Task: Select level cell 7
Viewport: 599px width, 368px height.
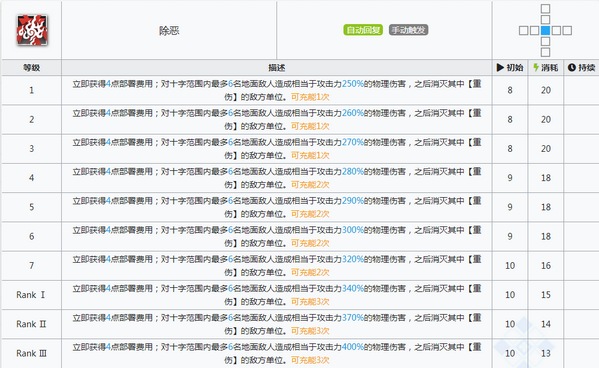Action: pyautogui.click(x=31, y=266)
